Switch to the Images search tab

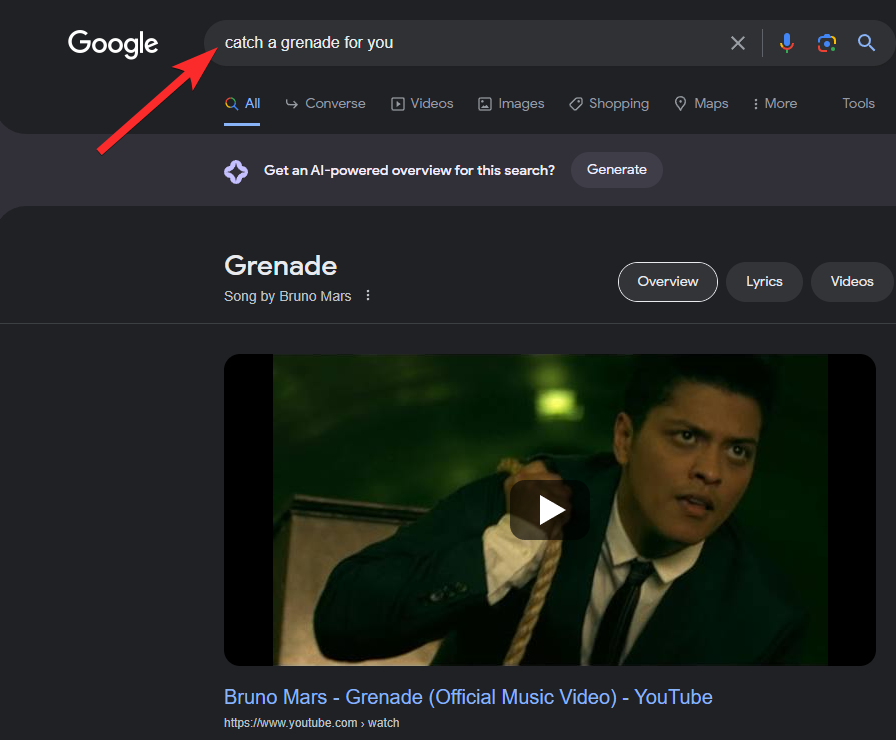point(511,103)
